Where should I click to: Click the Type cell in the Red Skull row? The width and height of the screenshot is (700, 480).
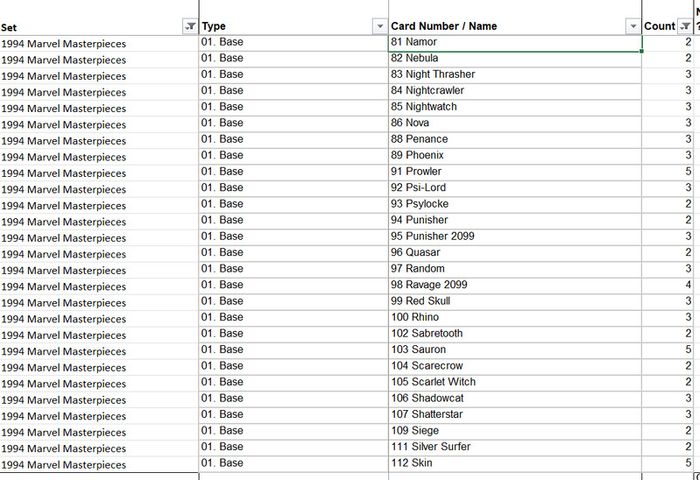click(x=294, y=302)
